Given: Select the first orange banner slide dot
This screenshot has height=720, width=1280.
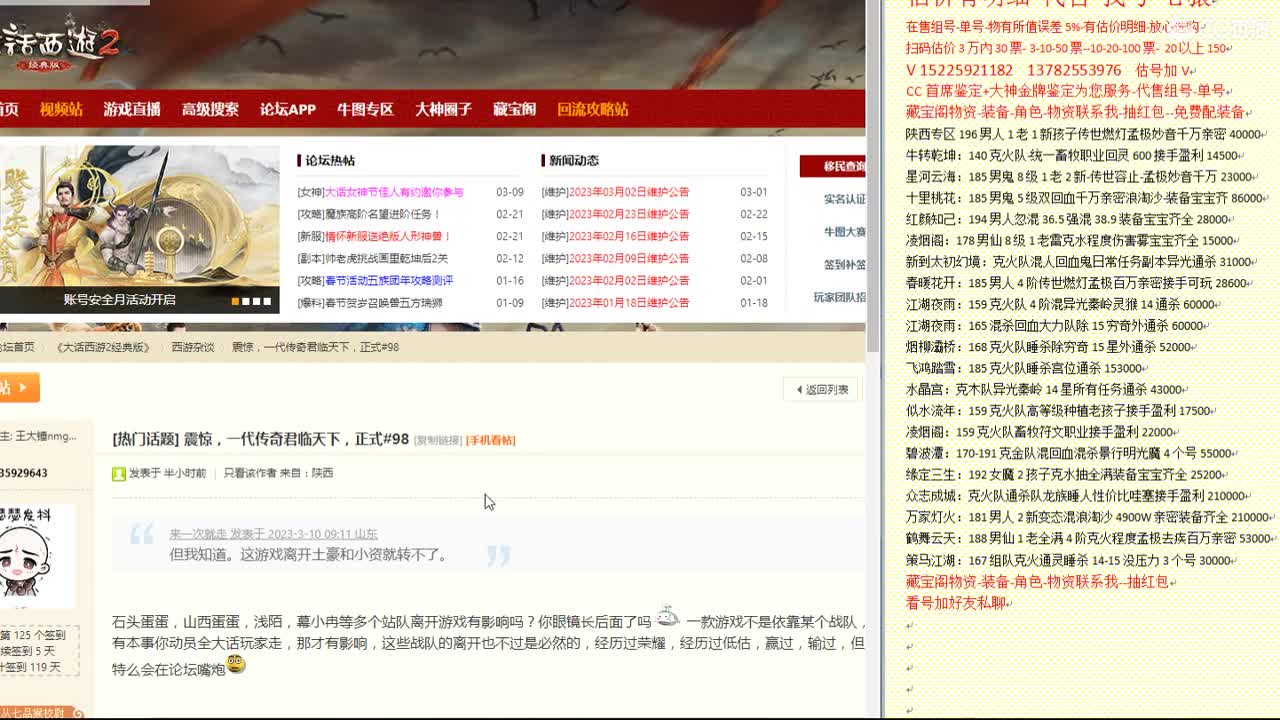Looking at the screenshot, I should (x=235, y=301).
